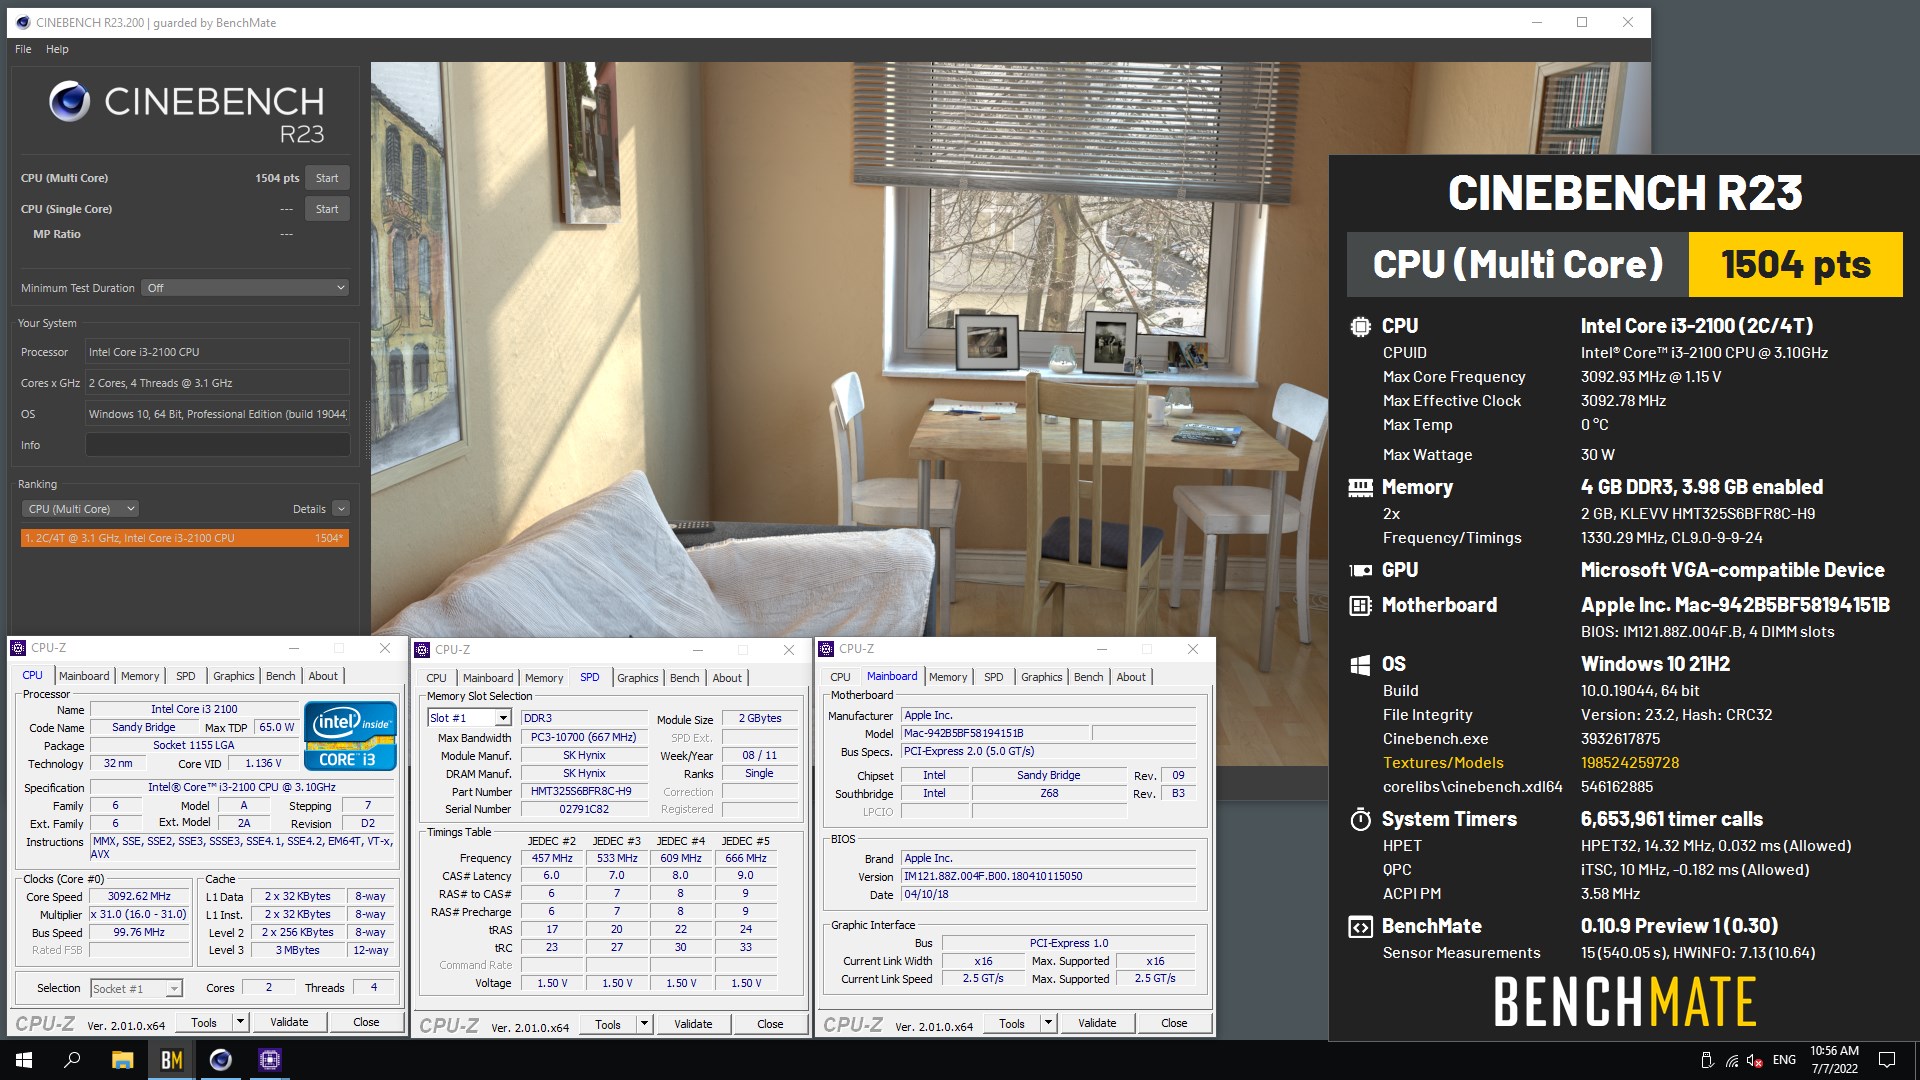
Task: Click the ENG language indicator
Action: [1784, 1060]
